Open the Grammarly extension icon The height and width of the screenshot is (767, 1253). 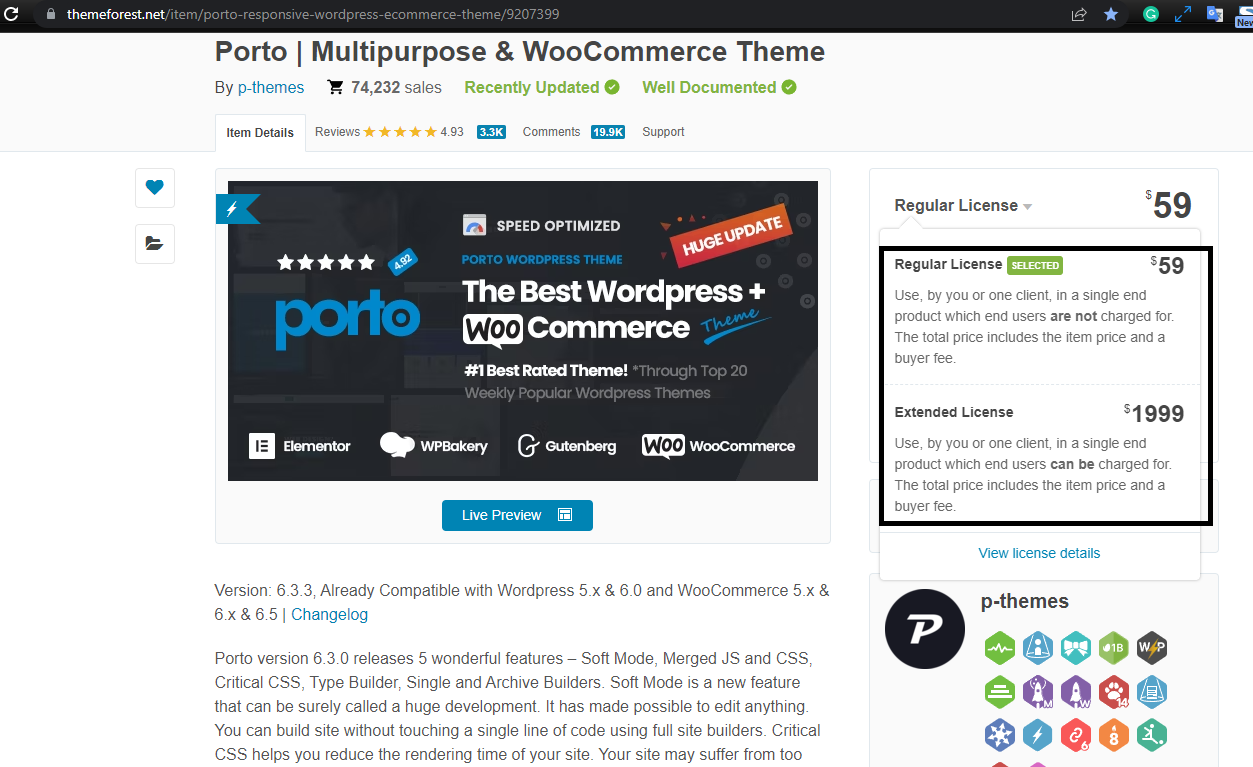pyautogui.click(x=1150, y=14)
